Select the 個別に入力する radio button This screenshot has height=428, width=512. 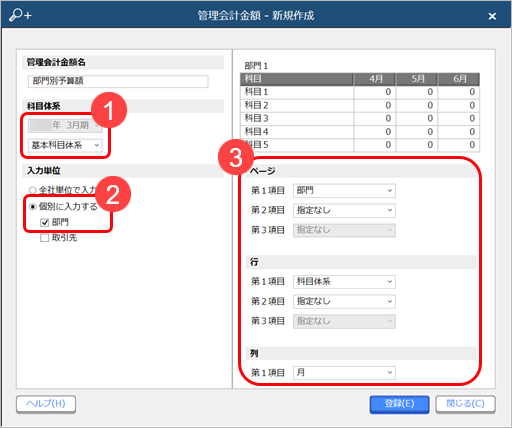[x=32, y=207]
